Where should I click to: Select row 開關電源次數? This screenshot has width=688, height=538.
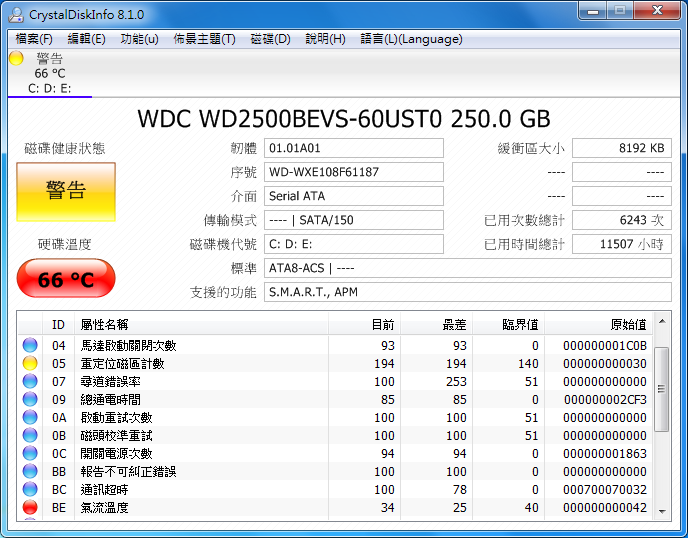[x=335, y=453]
